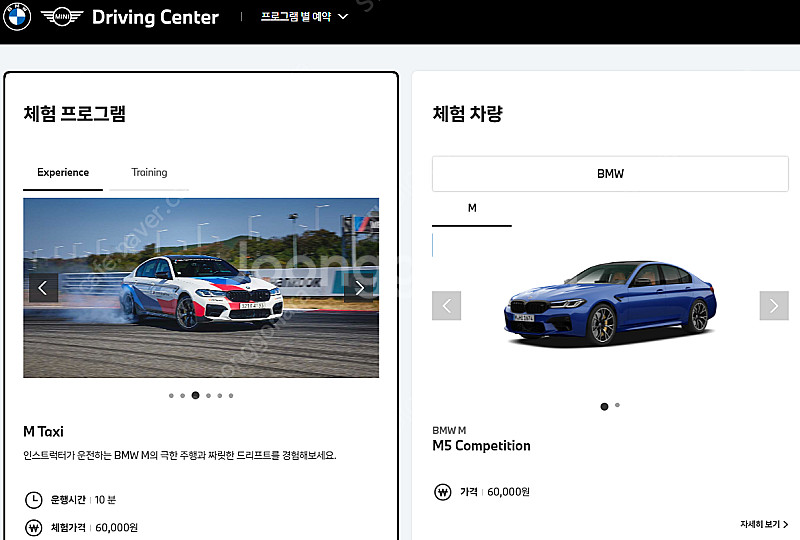Click the M Taxi description sentence
Image resolution: width=800 pixels, height=540 pixels.
pyautogui.click(x=180, y=455)
